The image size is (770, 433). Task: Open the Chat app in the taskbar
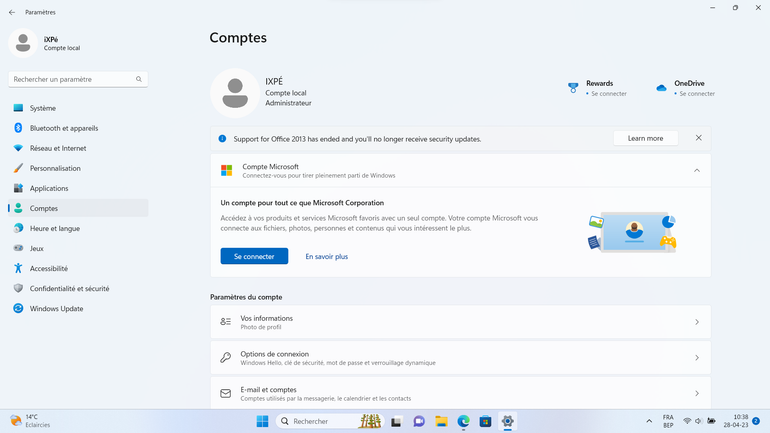point(419,421)
